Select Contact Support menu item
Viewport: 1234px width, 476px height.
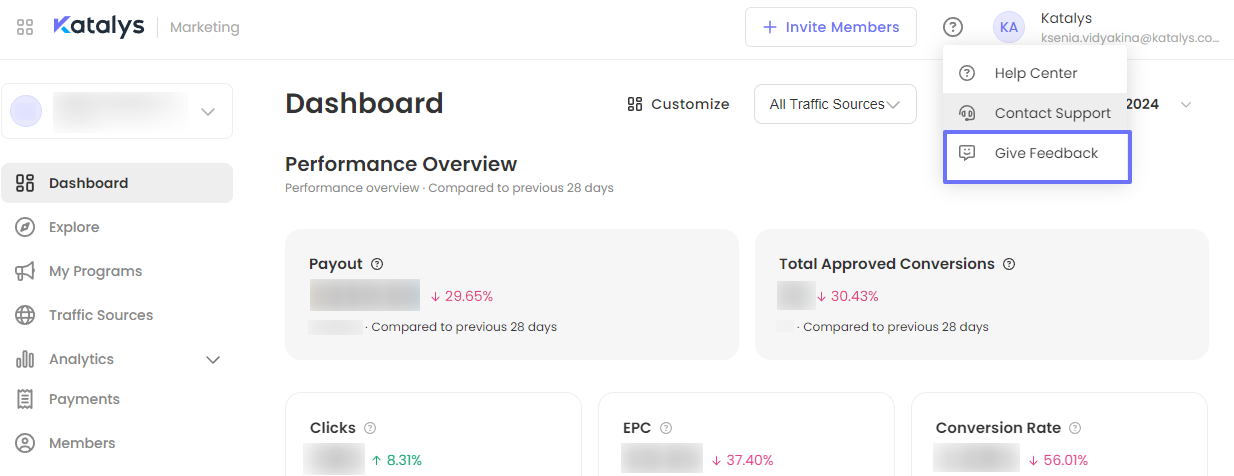[1035, 113]
